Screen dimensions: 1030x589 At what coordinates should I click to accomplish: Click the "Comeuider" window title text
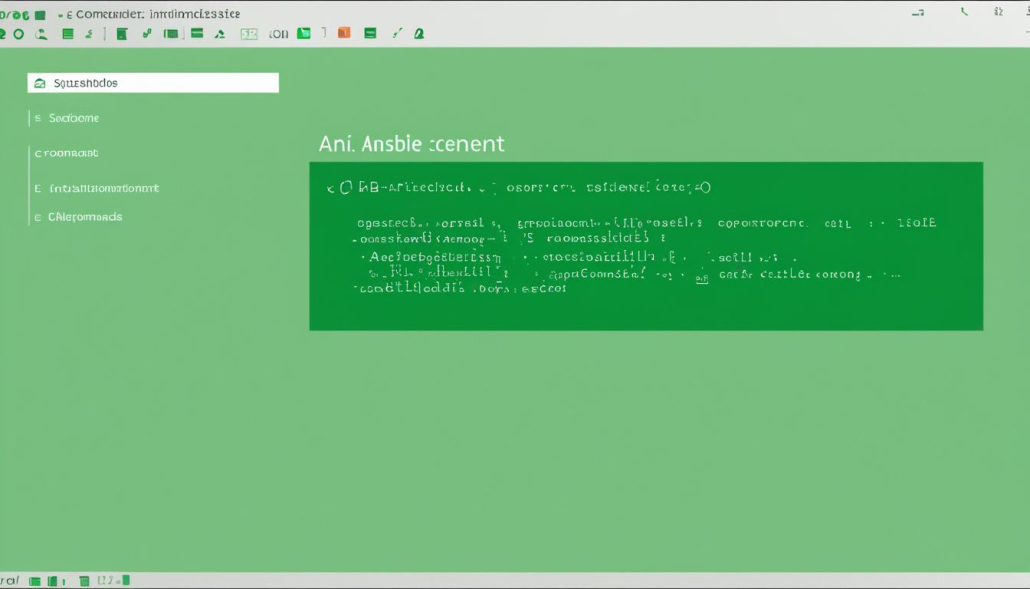[110, 14]
